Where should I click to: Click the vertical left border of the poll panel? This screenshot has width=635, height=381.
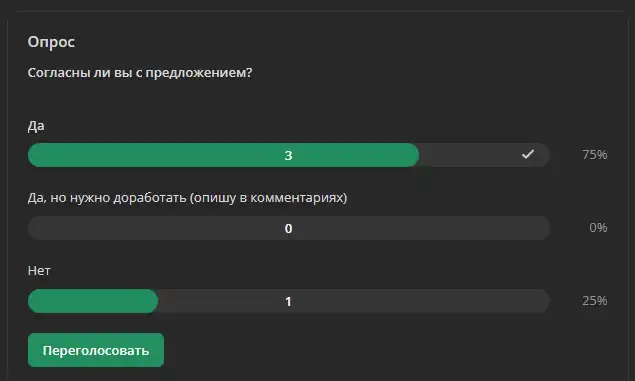point(7,200)
